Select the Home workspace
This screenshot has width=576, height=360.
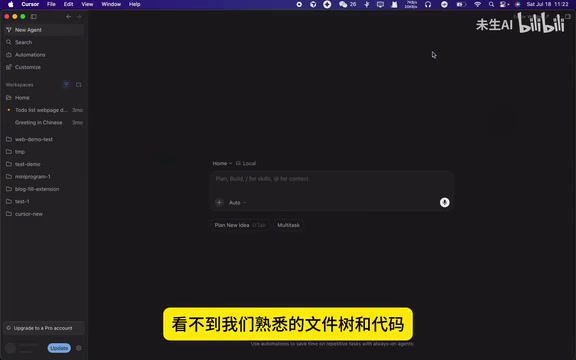tap(43, 98)
